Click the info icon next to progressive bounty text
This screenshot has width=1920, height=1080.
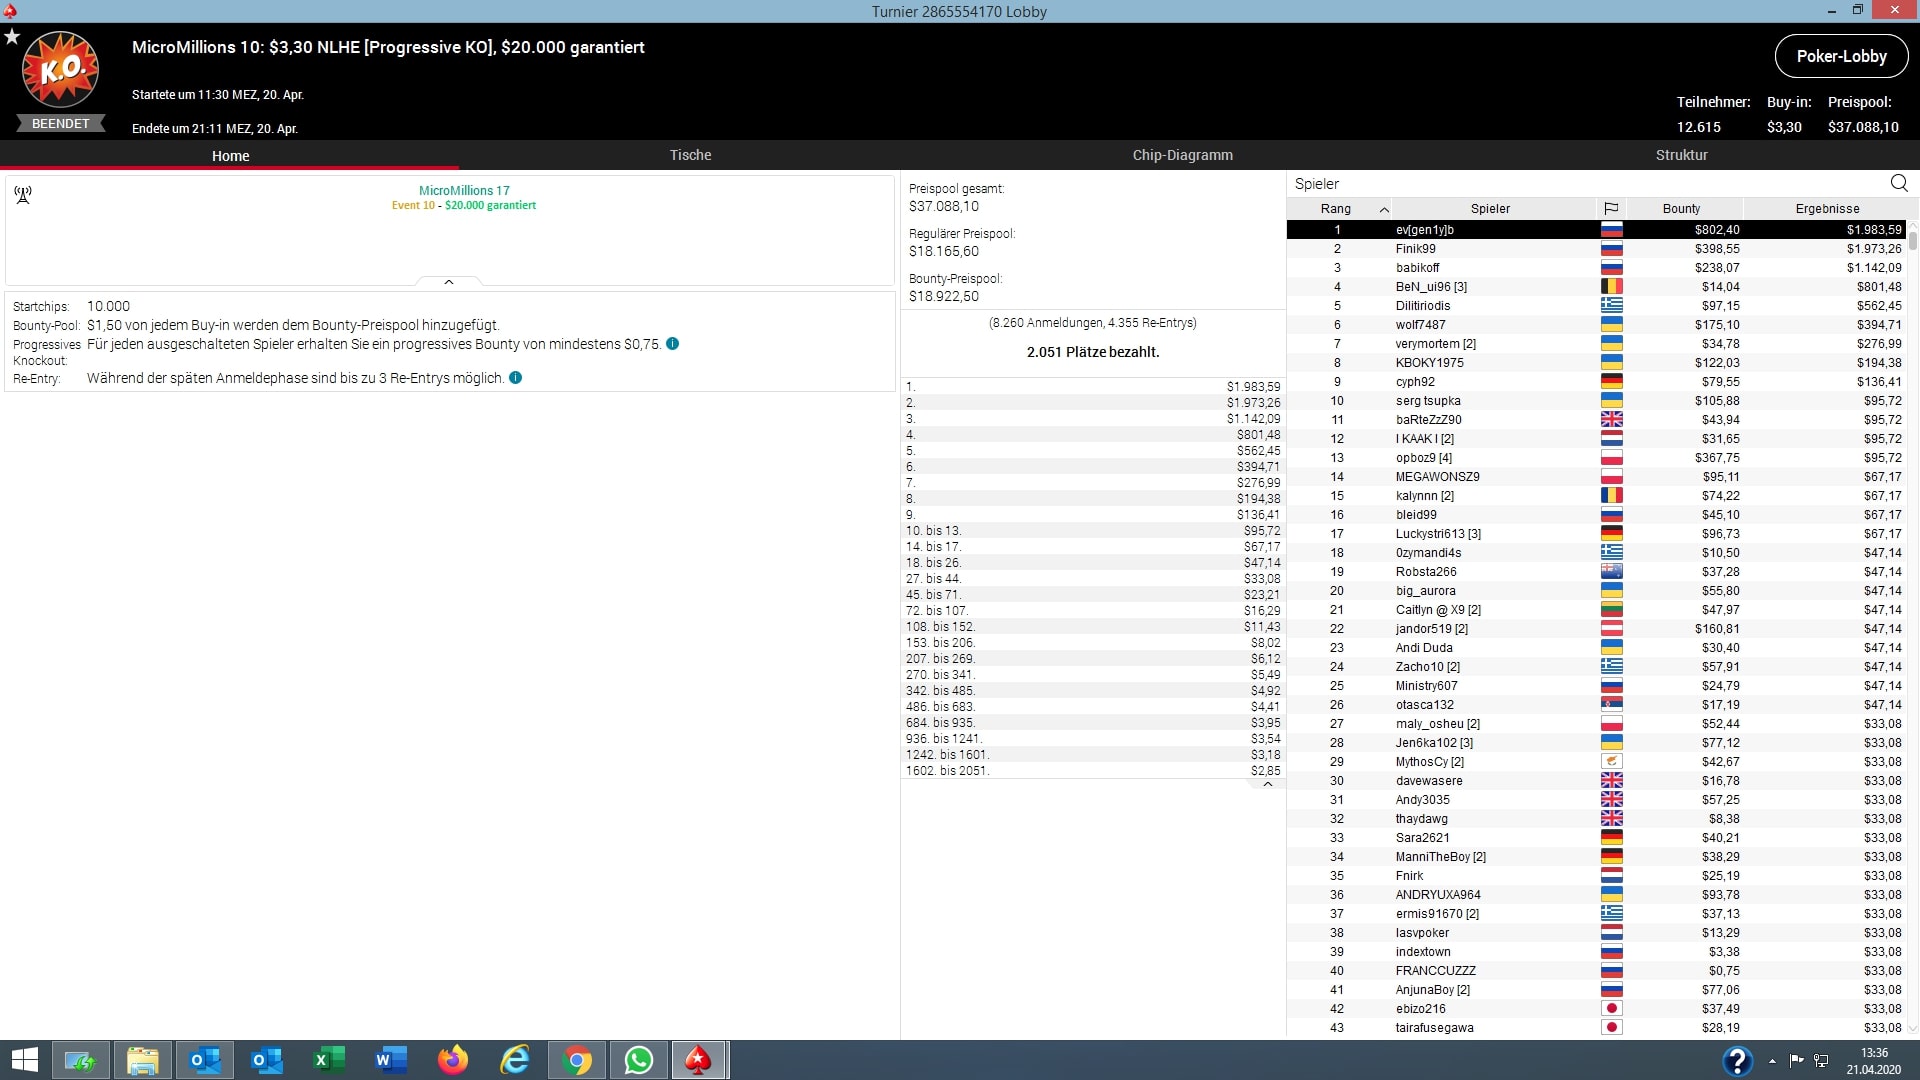click(672, 344)
